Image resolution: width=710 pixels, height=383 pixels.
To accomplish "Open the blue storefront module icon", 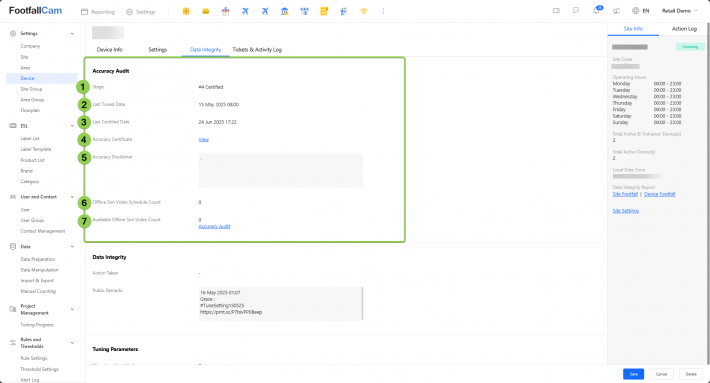I will pos(304,11).
